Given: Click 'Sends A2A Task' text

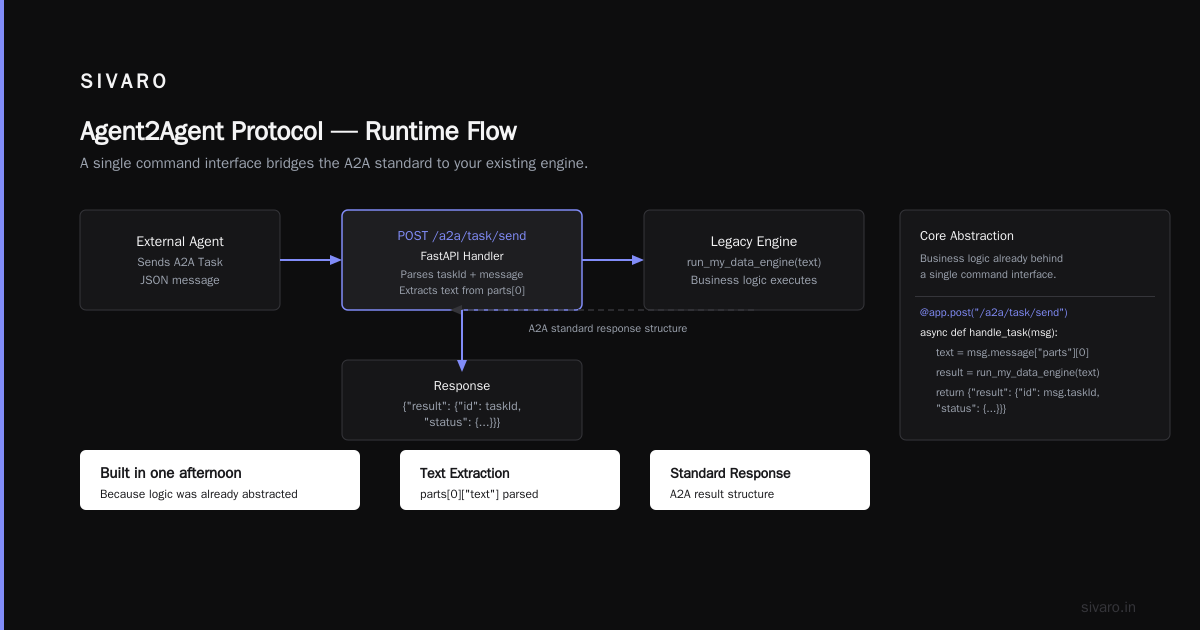Looking at the screenshot, I should click(180, 262).
